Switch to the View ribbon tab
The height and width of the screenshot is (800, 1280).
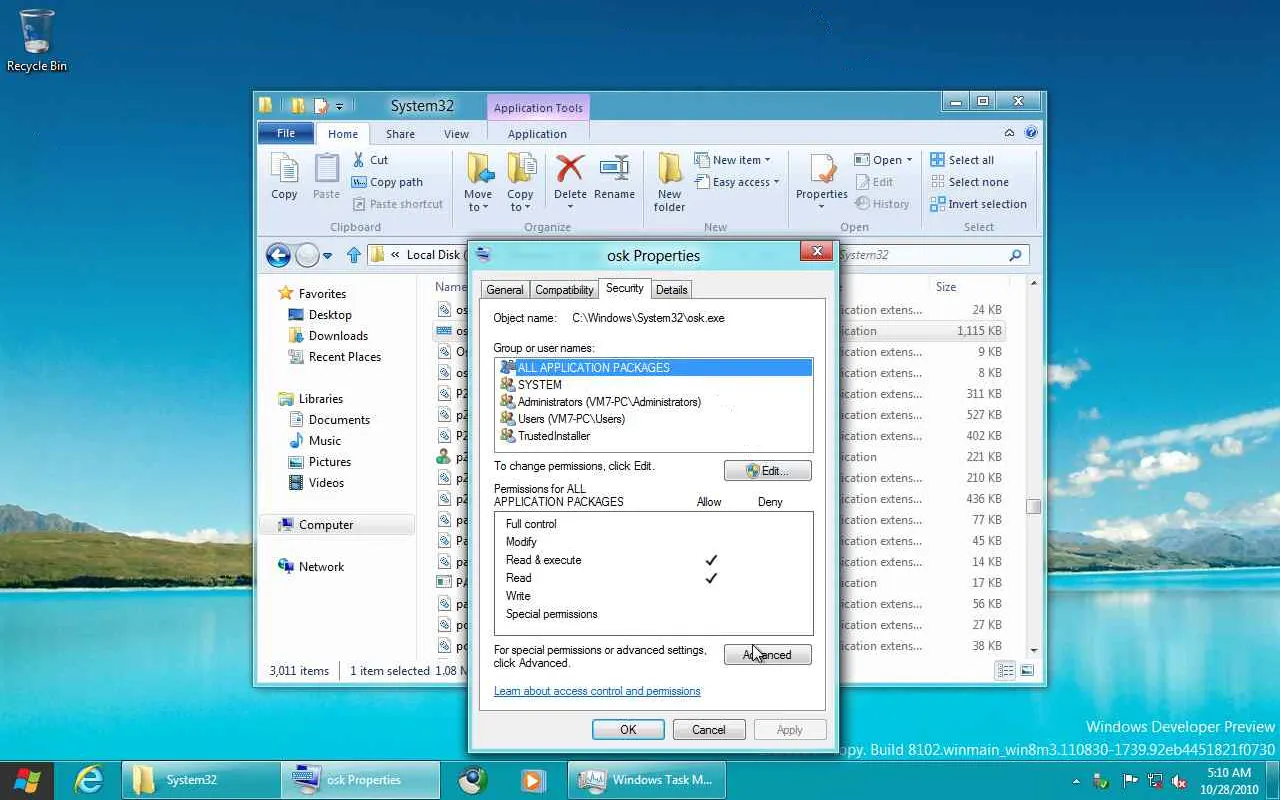click(456, 134)
